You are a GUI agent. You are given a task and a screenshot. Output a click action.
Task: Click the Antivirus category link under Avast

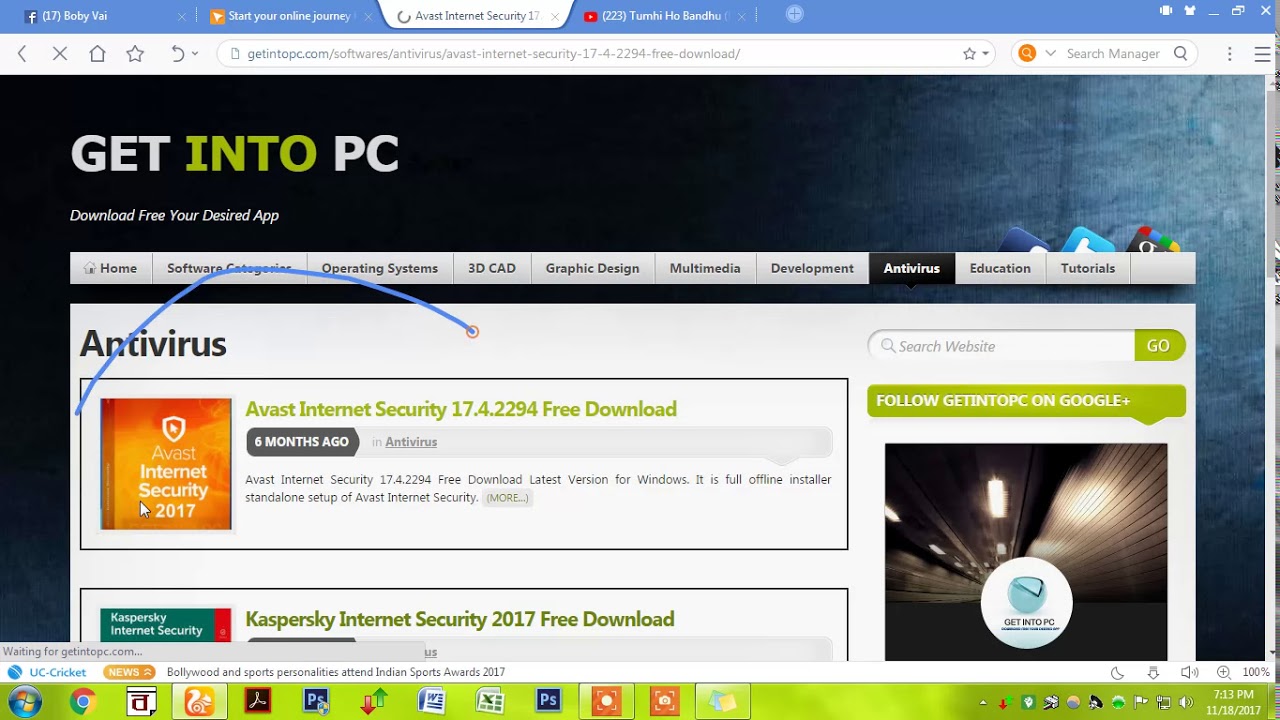point(411,442)
